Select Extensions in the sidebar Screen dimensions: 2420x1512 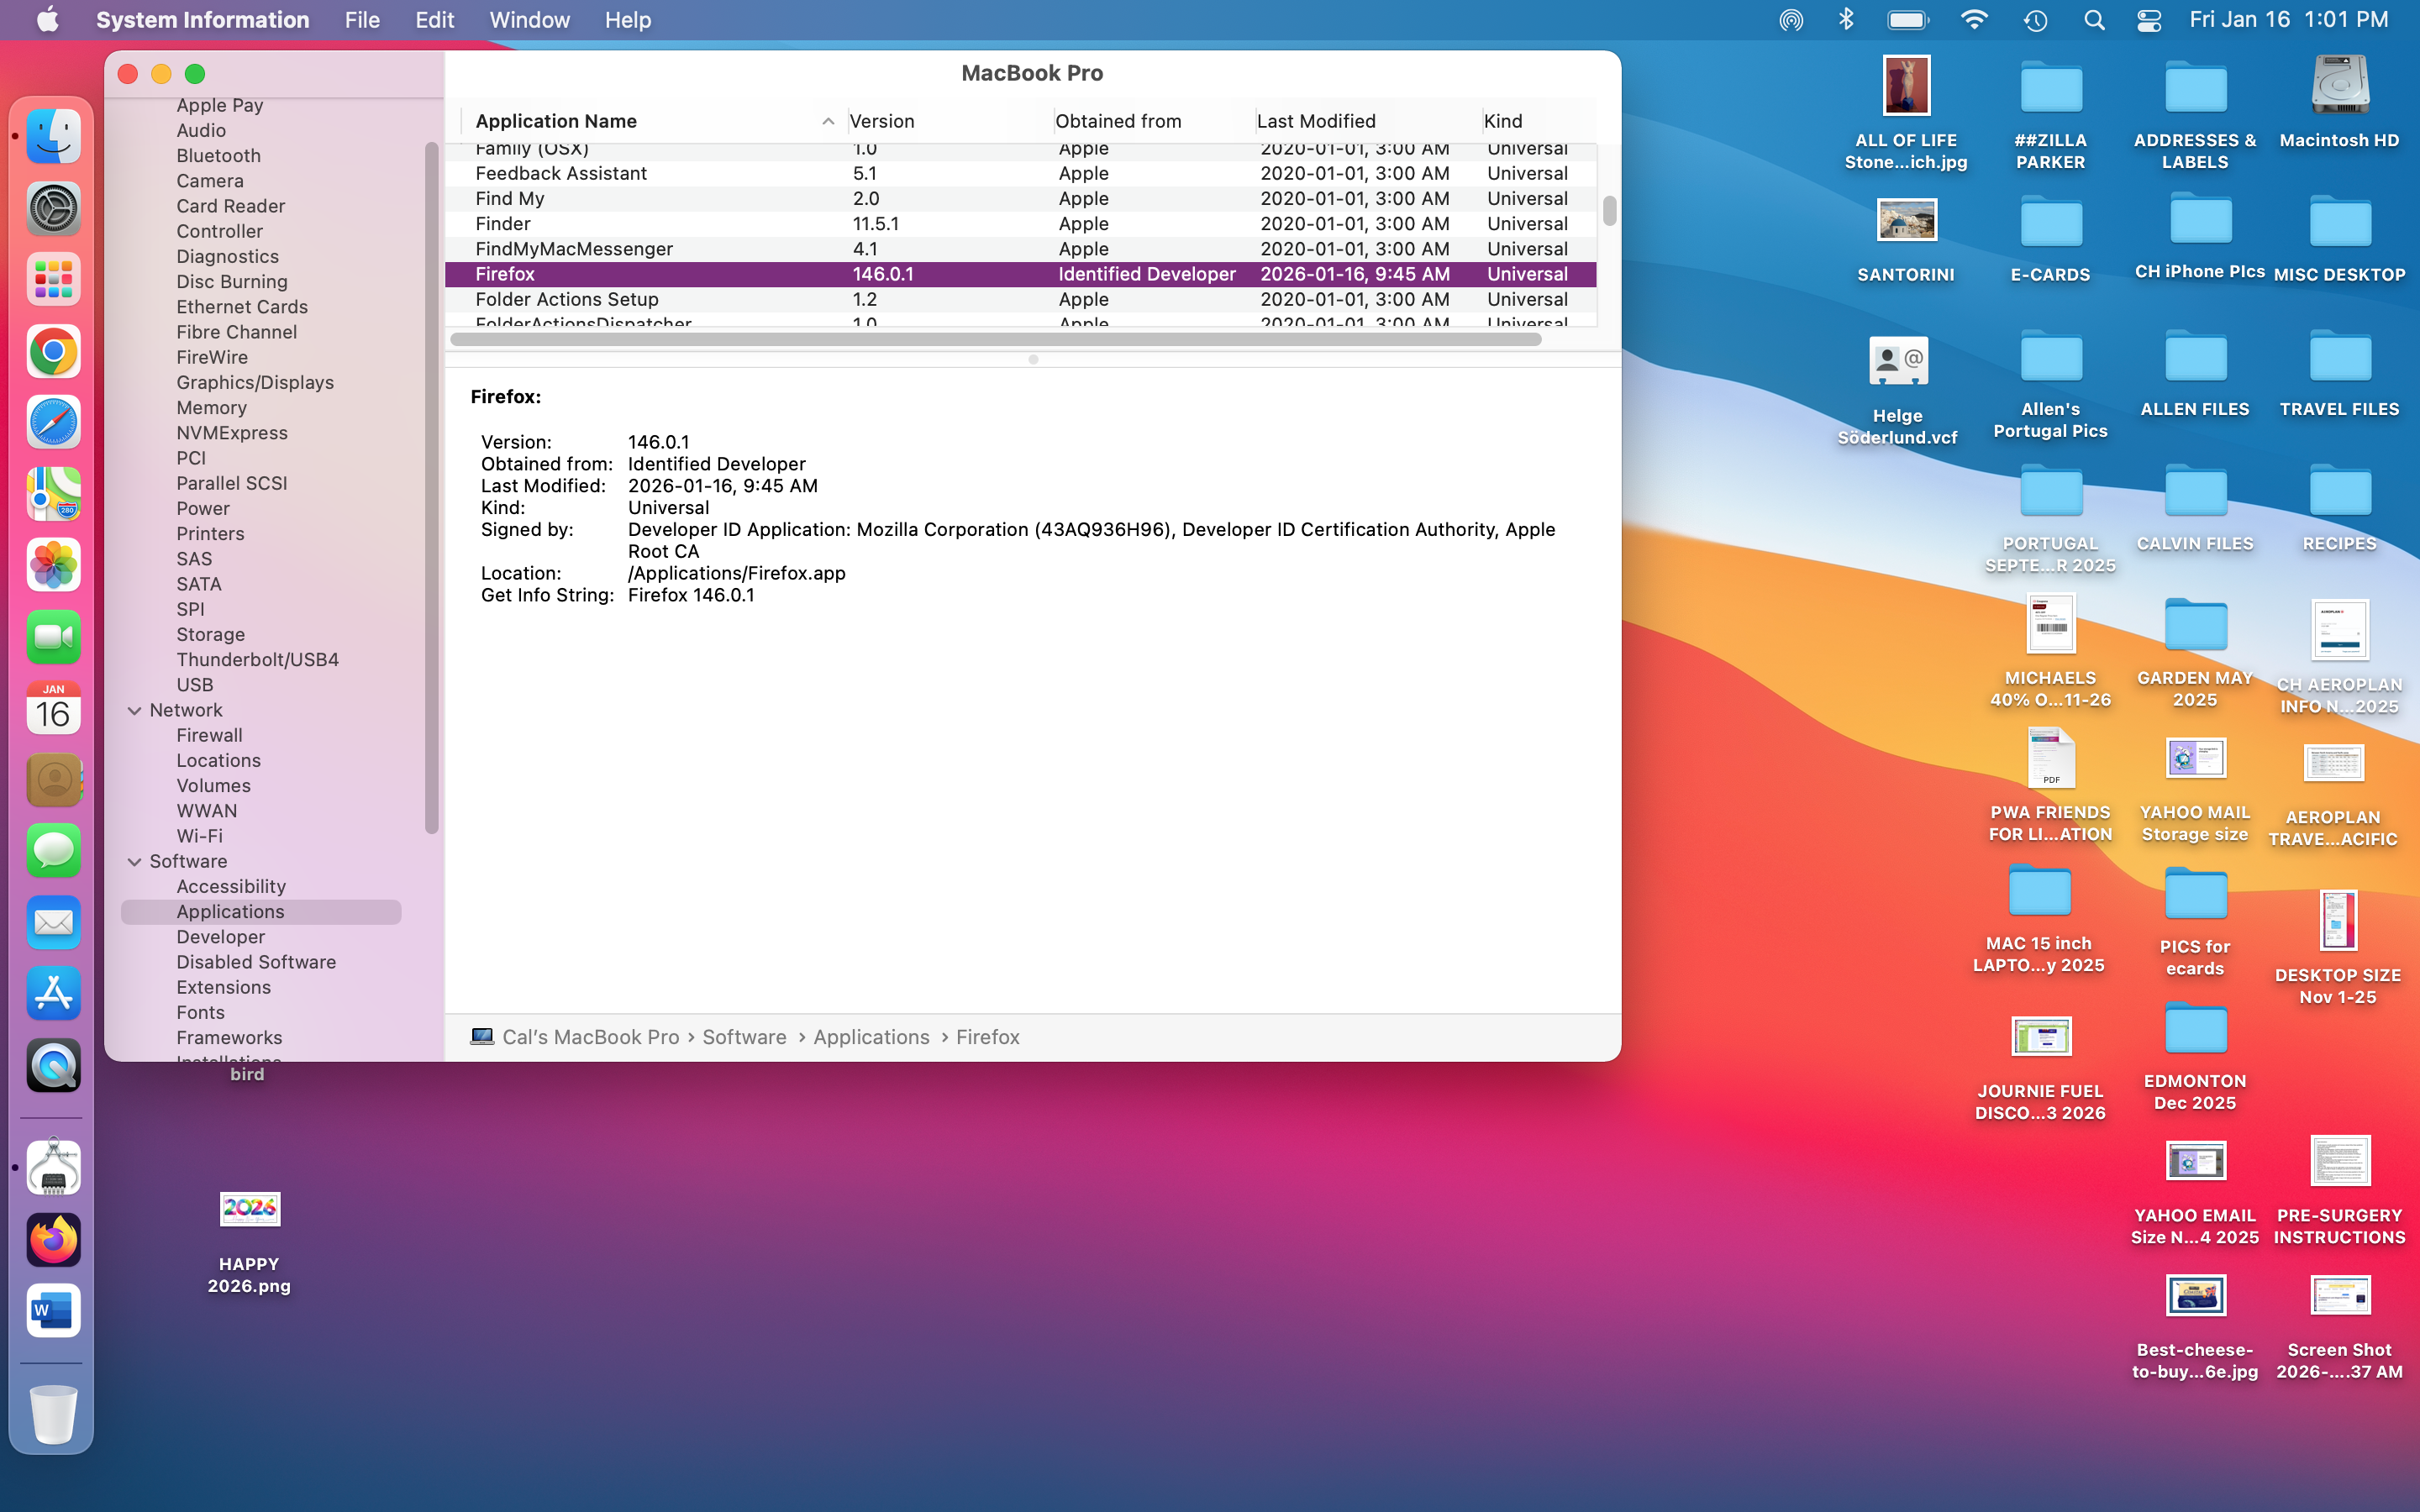(x=223, y=987)
